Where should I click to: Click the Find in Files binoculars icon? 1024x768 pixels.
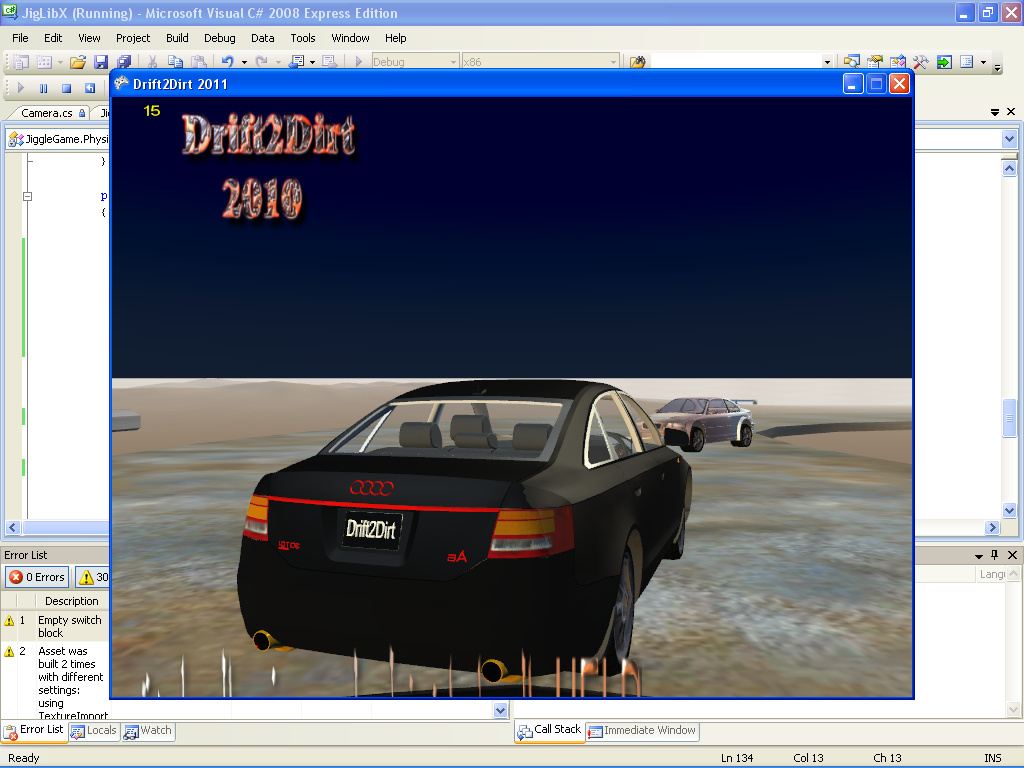click(x=637, y=62)
